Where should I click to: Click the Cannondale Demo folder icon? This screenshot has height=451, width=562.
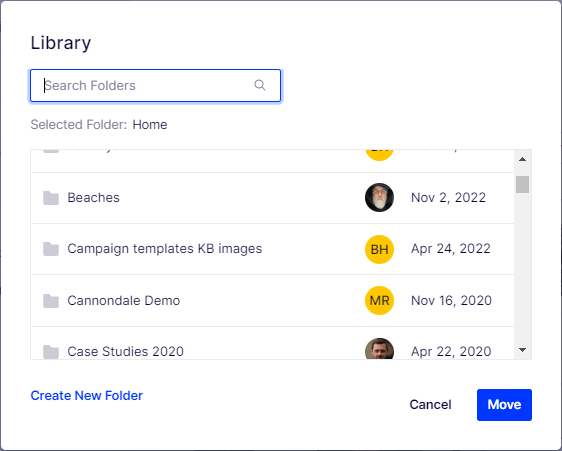(x=51, y=301)
